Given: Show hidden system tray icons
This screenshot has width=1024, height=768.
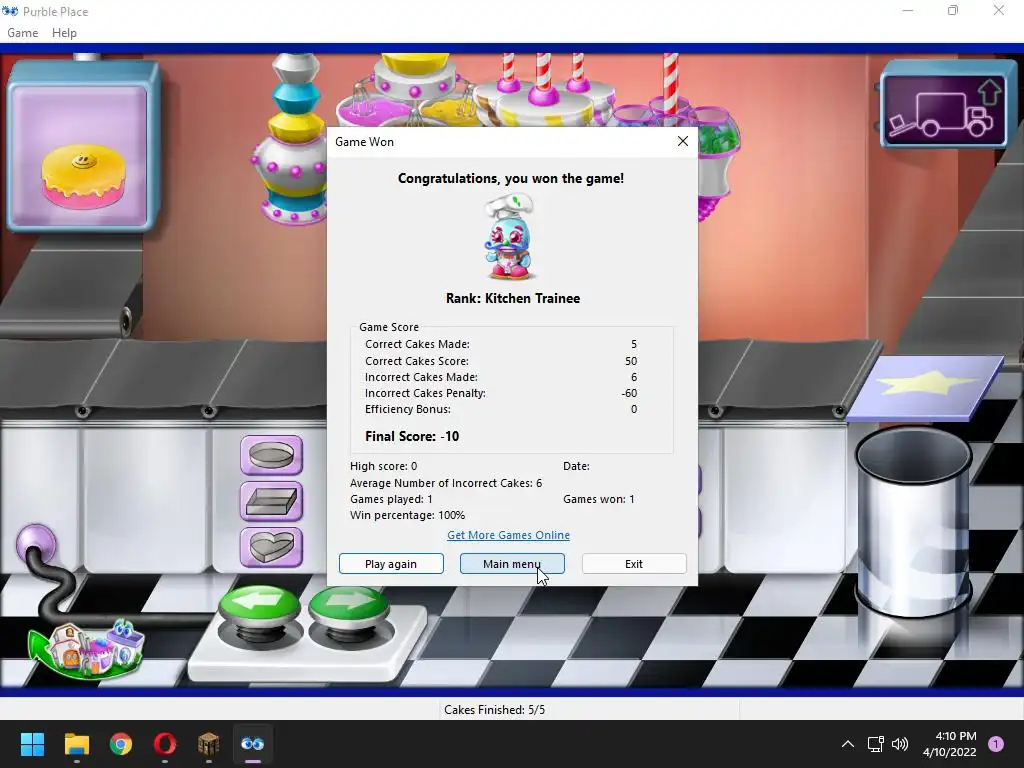Looking at the screenshot, I should pos(848,744).
